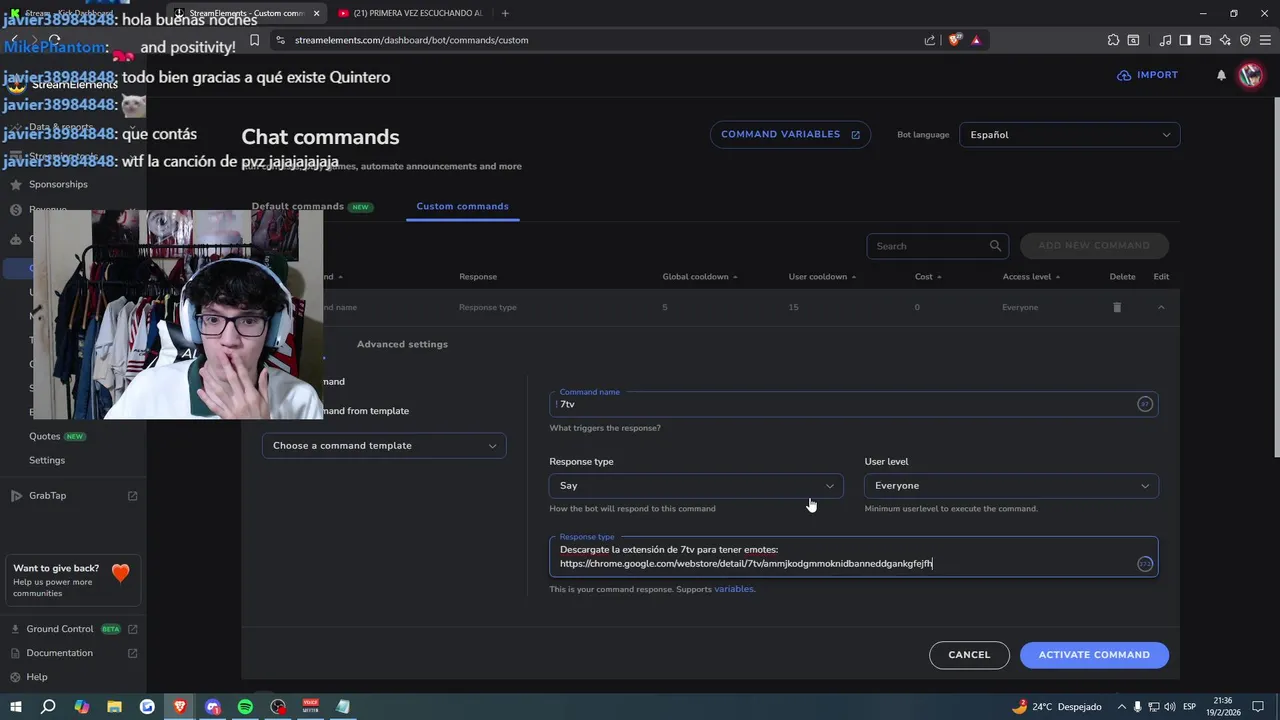Screen dimensions: 1280x720
Task: Open Sponsorships in the sidebar
Action: (x=58, y=184)
